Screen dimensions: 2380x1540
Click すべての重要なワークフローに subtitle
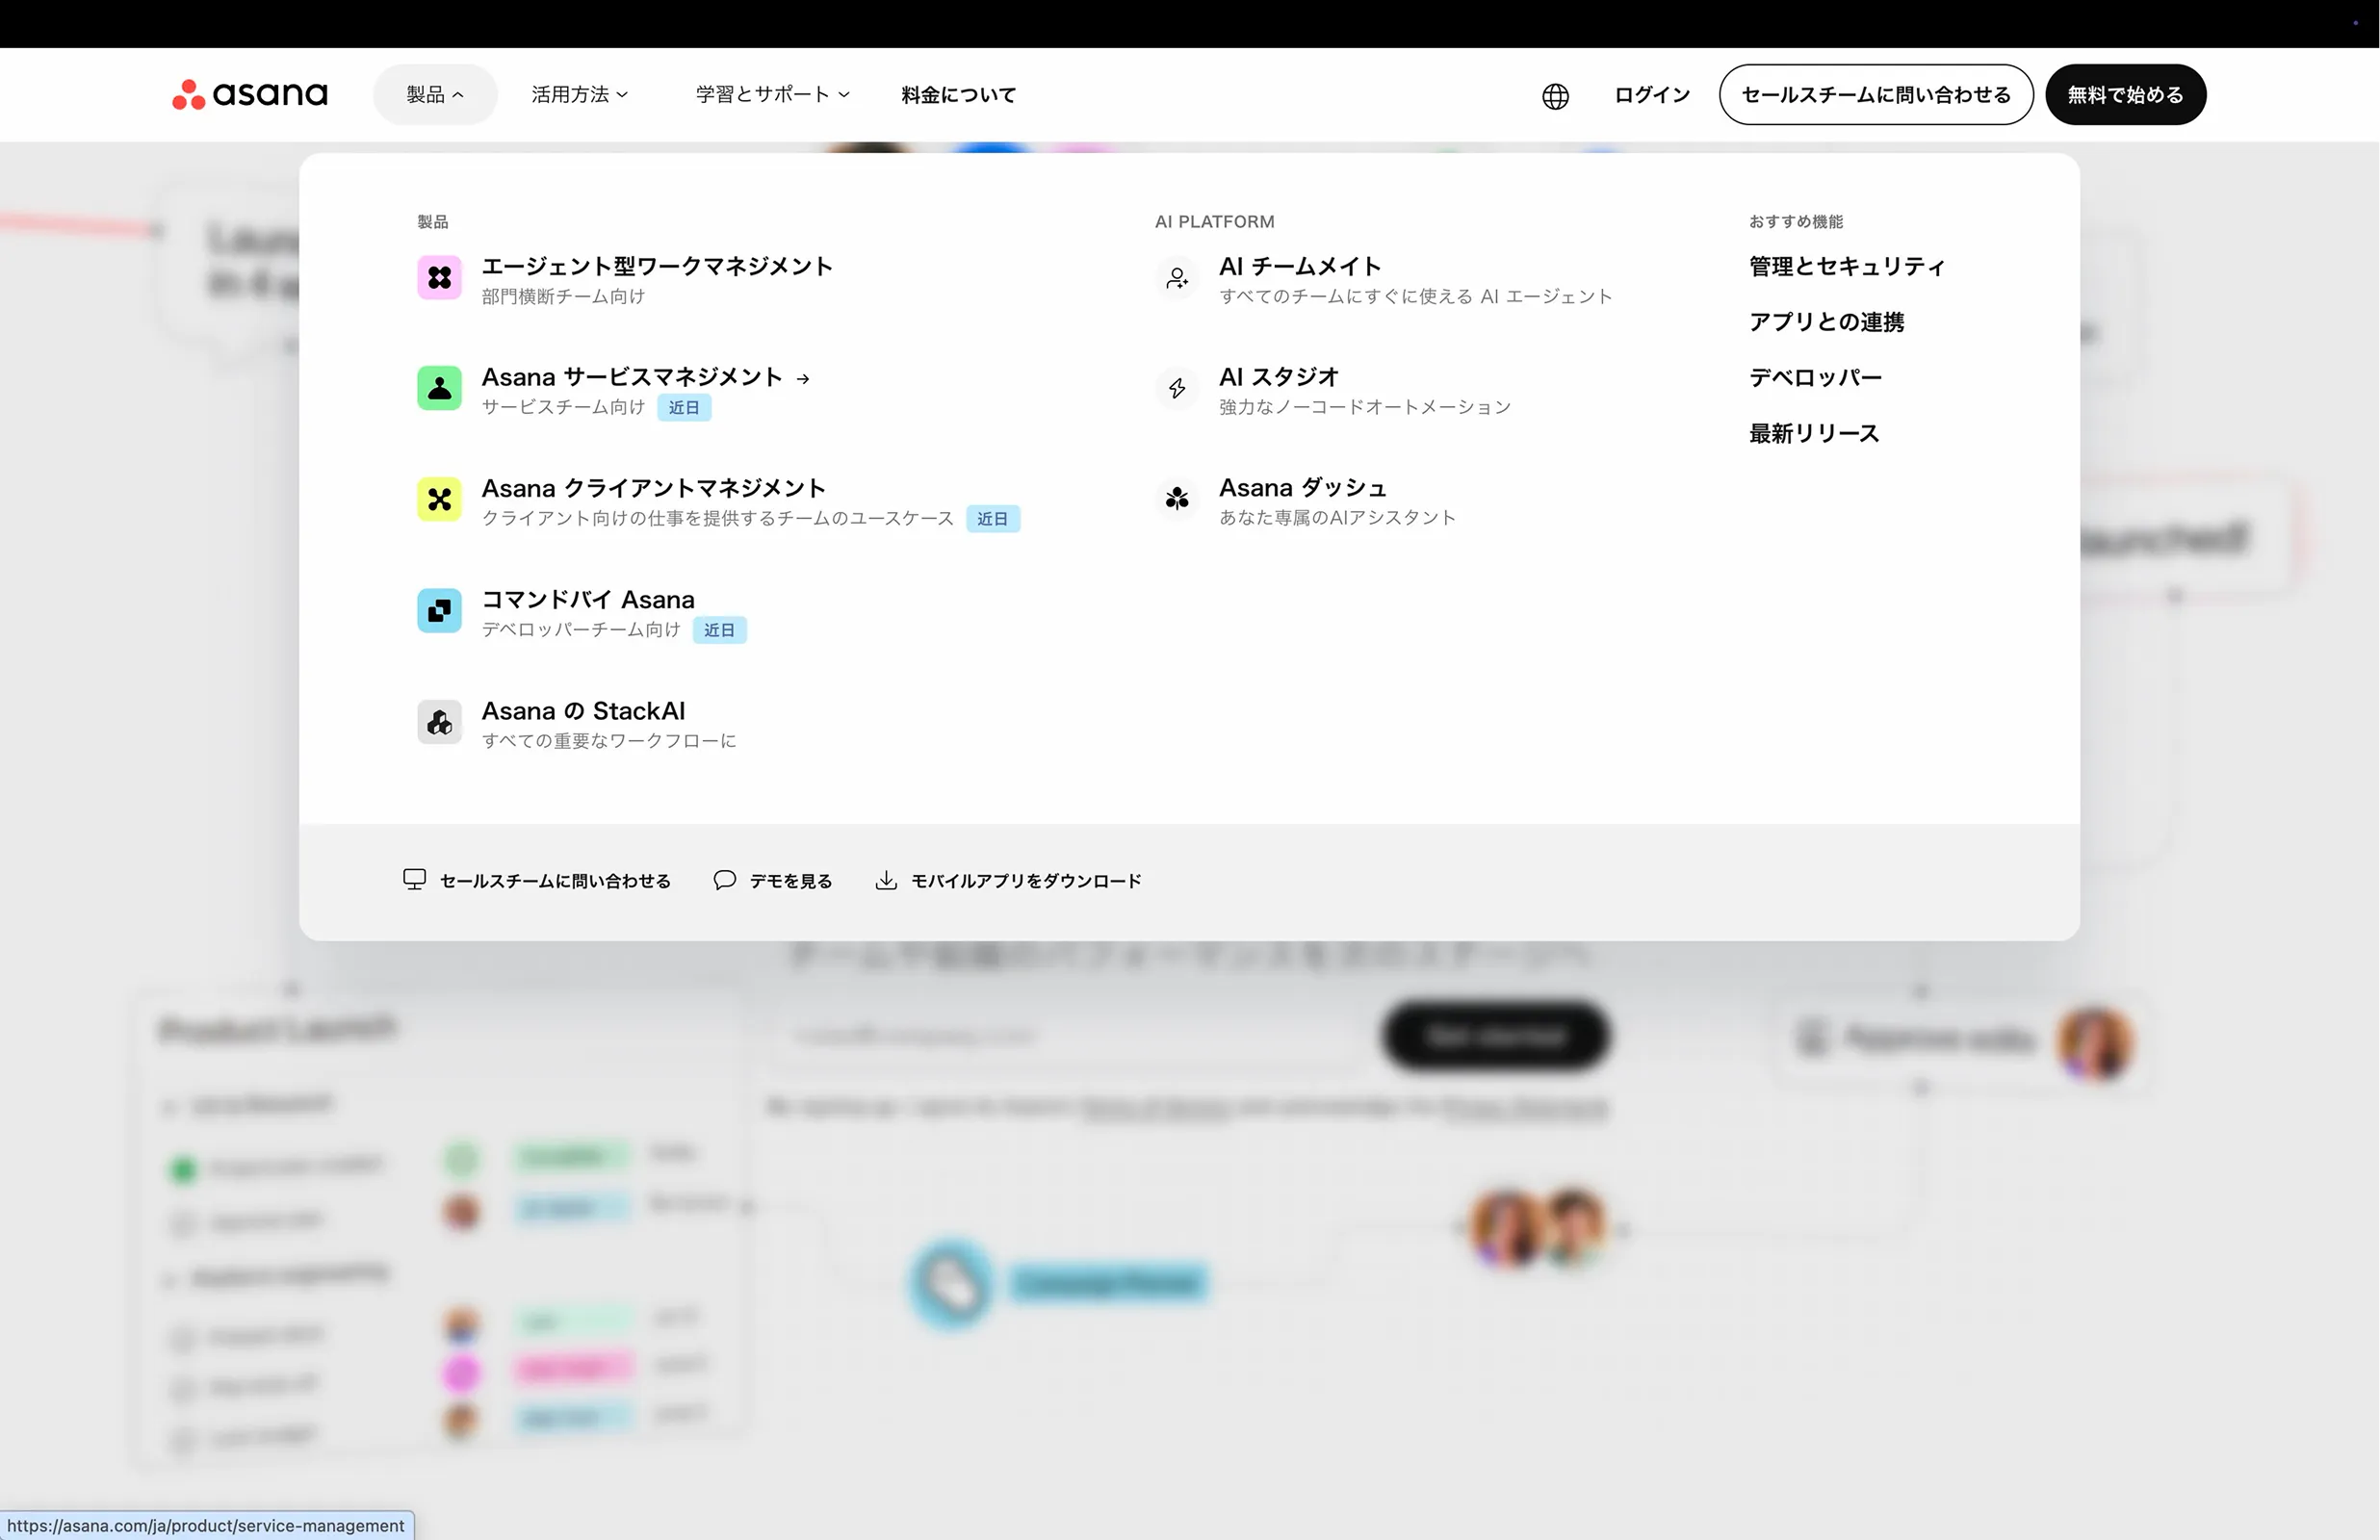609,741
